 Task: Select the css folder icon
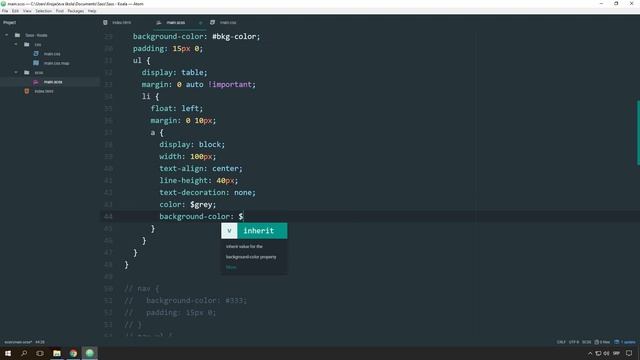coord(27,44)
